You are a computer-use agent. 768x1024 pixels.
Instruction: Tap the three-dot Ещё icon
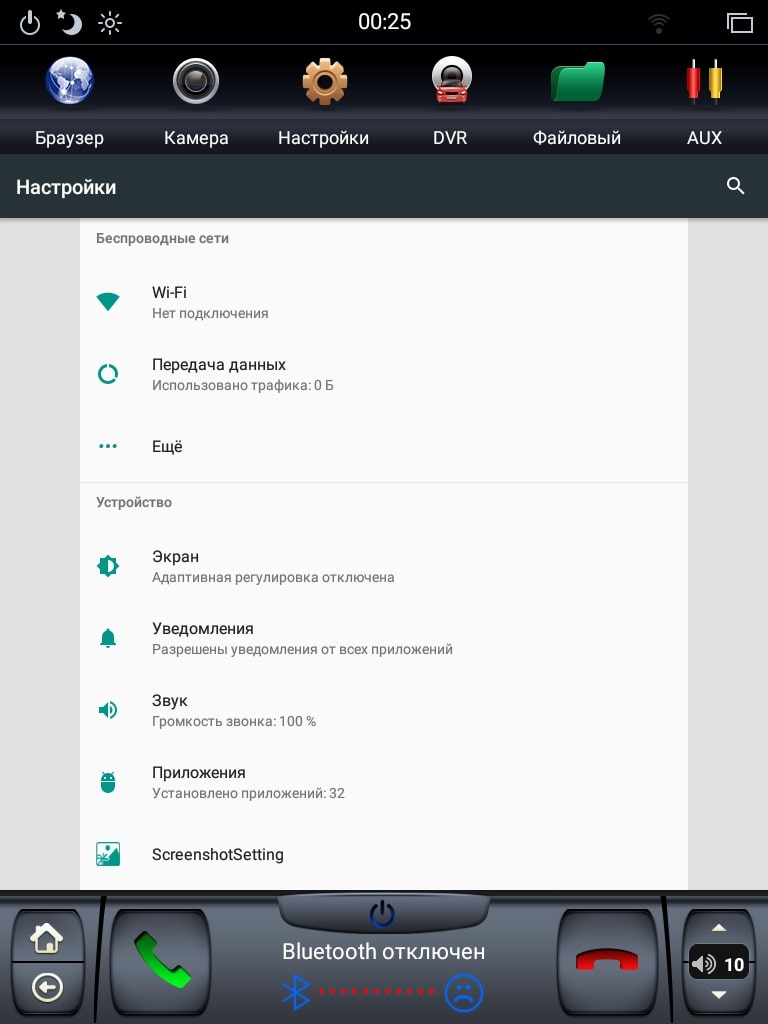click(x=108, y=446)
